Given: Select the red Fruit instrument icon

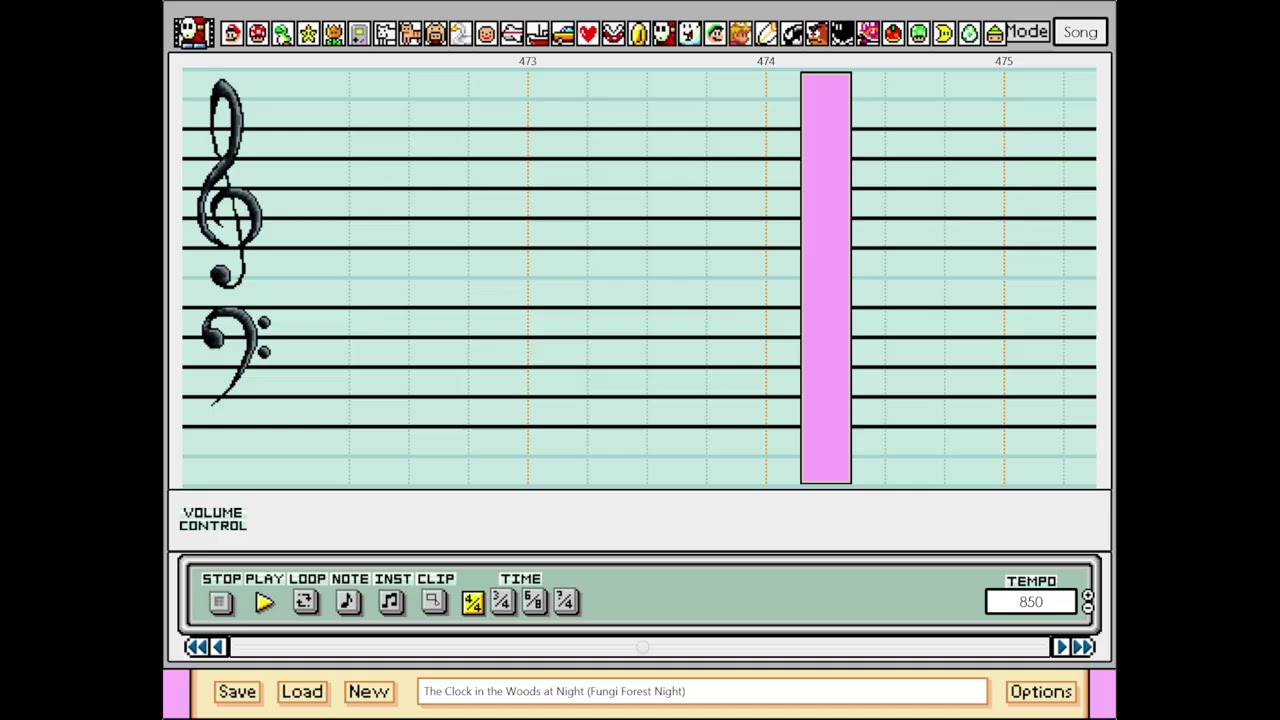Looking at the screenshot, I should point(893,33).
